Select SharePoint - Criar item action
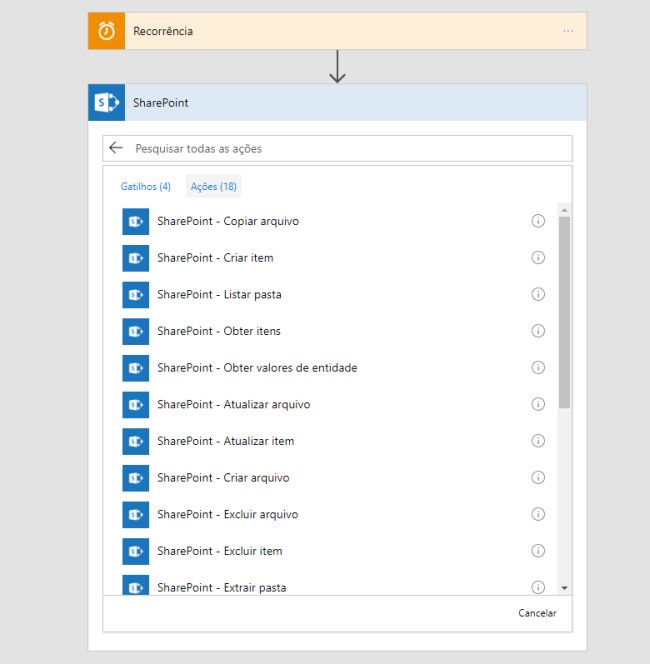650x664 pixels. coord(215,258)
